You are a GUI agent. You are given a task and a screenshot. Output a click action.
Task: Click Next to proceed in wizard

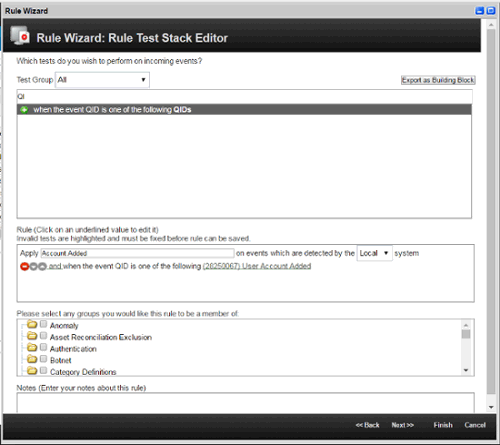[x=402, y=425]
